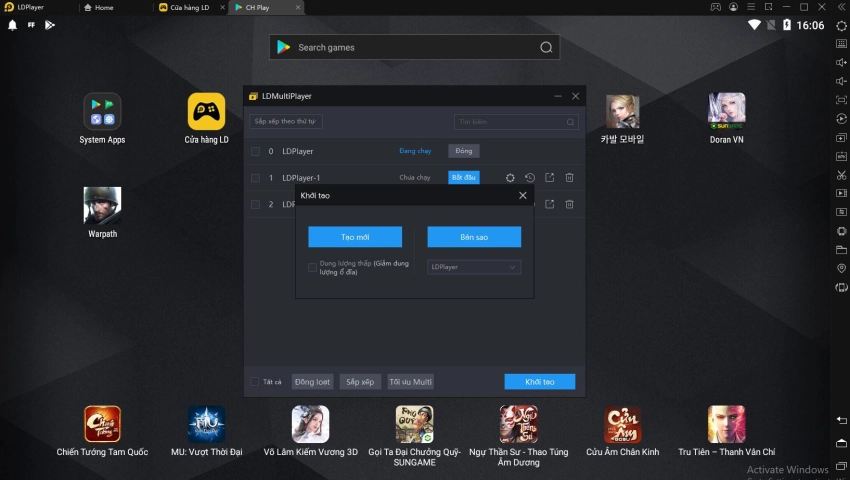Select the CH Play tab

click(252, 8)
